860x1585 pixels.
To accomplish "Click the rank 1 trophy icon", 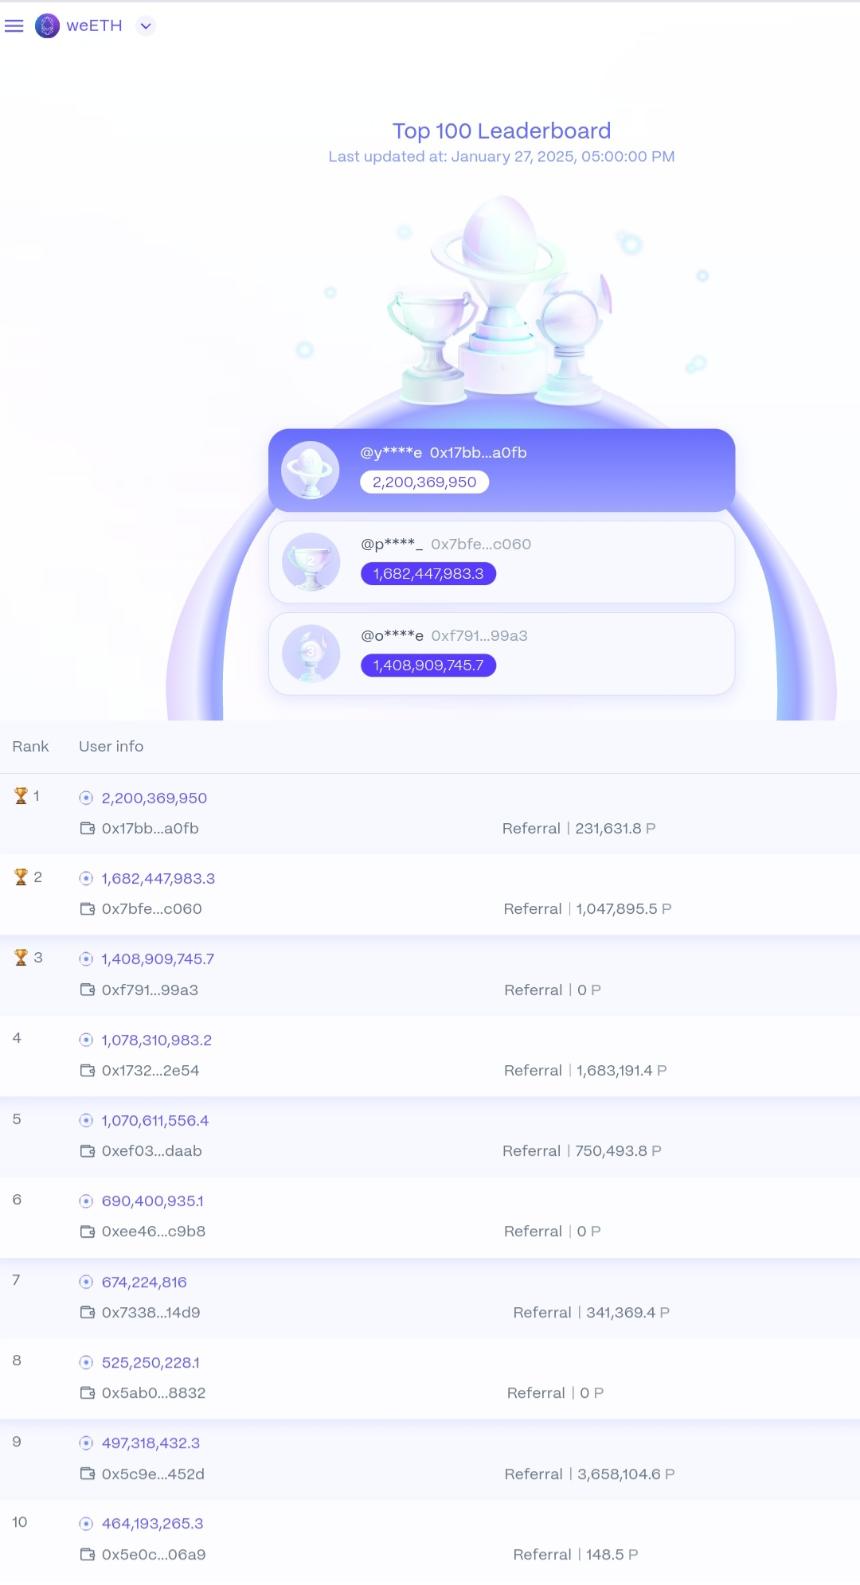I will pyautogui.click(x=20, y=796).
